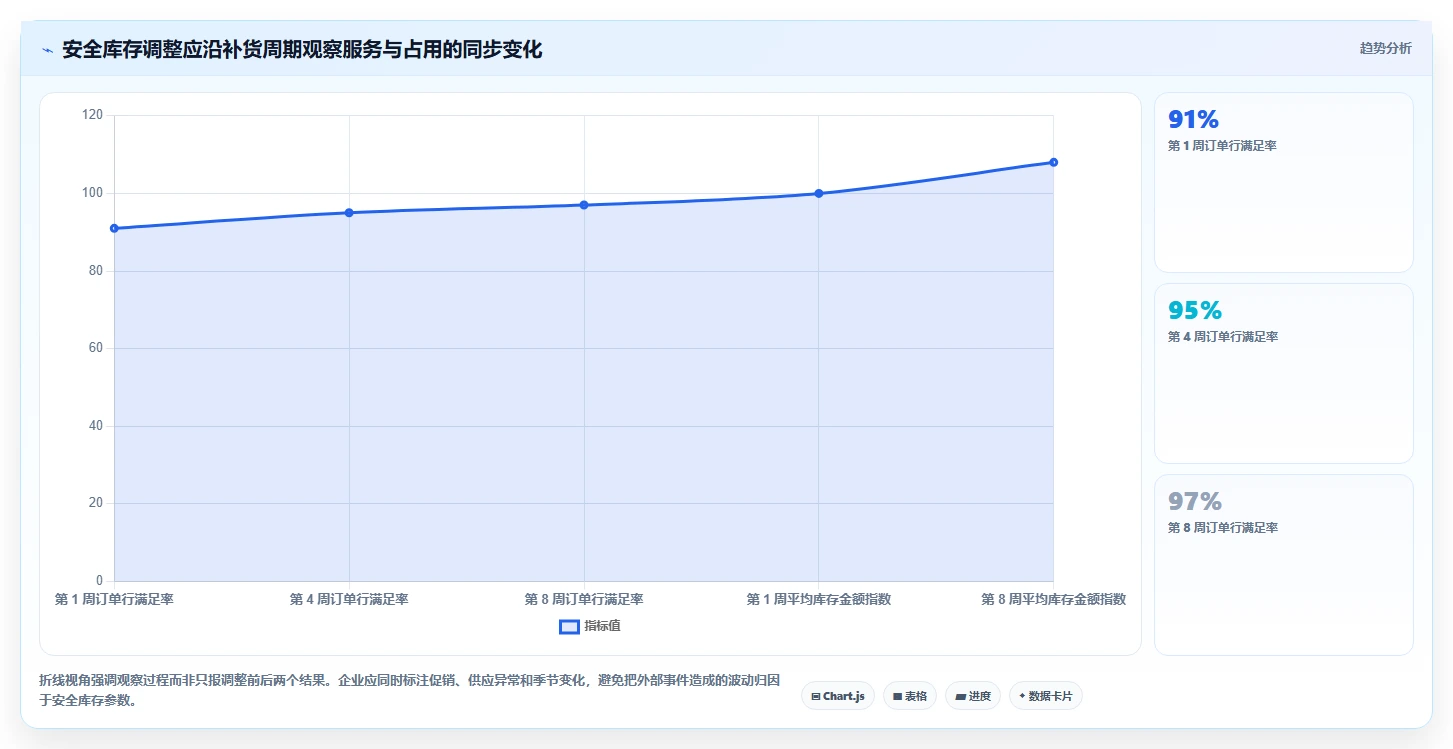Click x-axis label 第 1 周订单行满足率
The height and width of the screenshot is (749, 1453).
click(x=114, y=599)
